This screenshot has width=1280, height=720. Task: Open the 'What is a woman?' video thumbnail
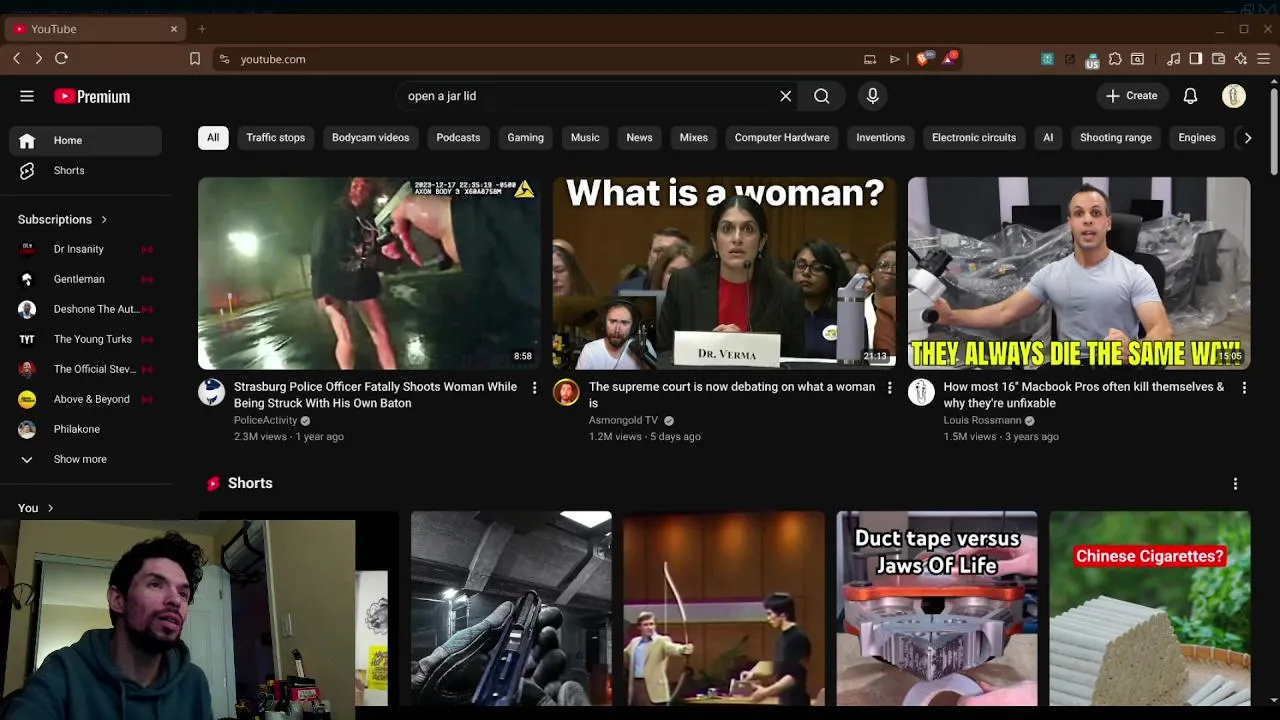[724, 273]
